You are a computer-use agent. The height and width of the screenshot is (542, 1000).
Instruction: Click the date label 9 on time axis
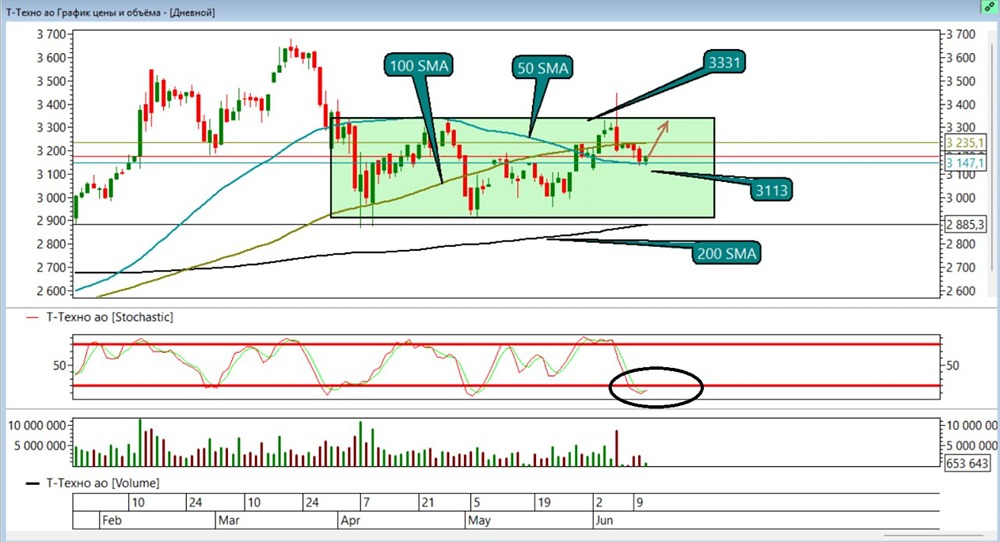(639, 502)
